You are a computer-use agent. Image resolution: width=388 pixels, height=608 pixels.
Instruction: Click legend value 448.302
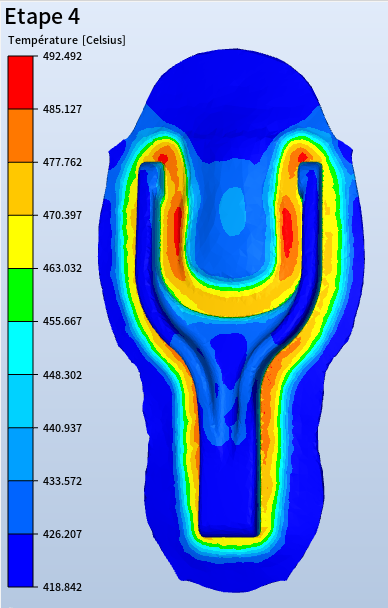pos(62,375)
